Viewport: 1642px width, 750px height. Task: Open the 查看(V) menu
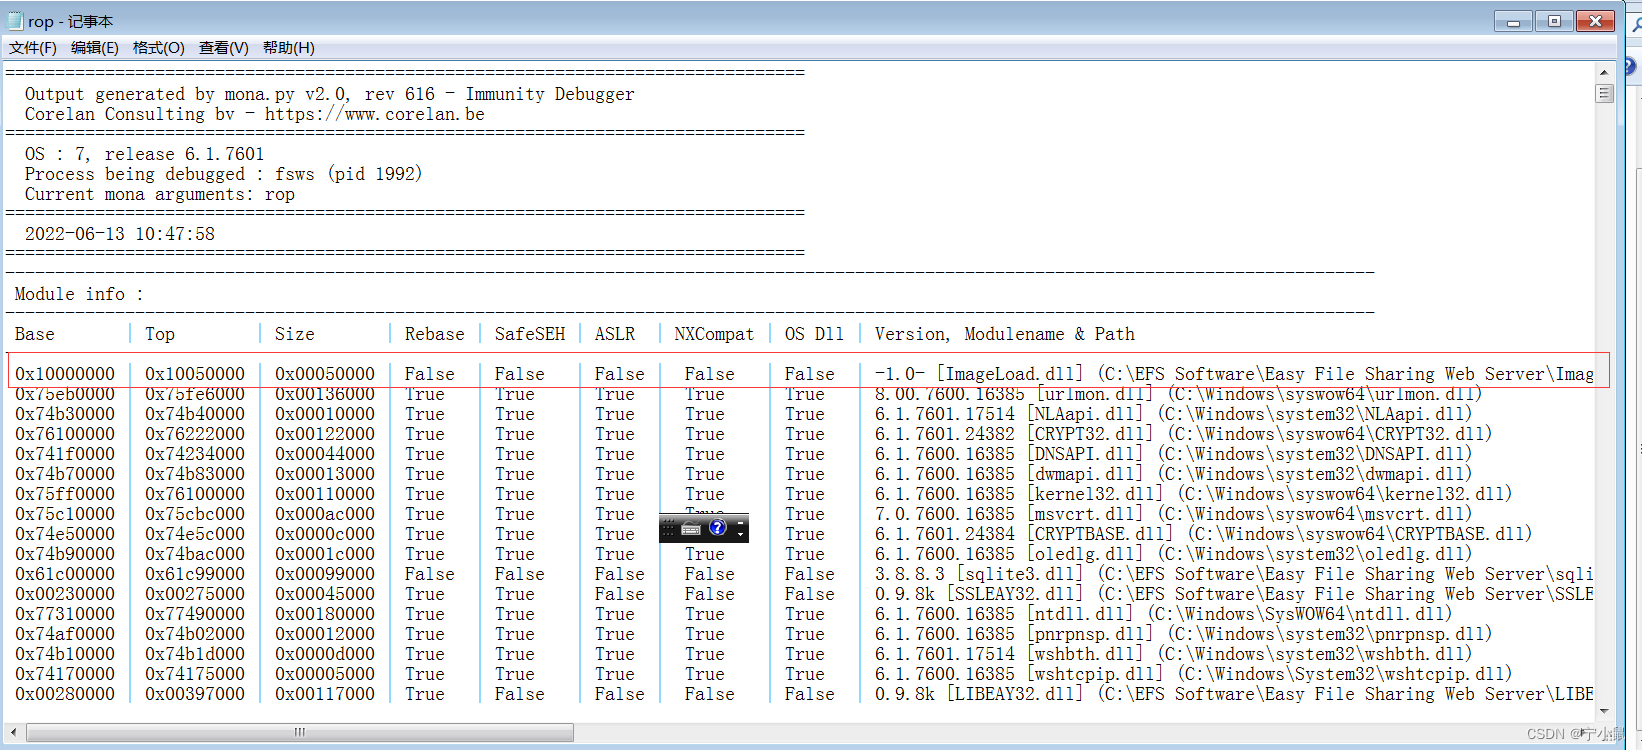[x=223, y=48]
